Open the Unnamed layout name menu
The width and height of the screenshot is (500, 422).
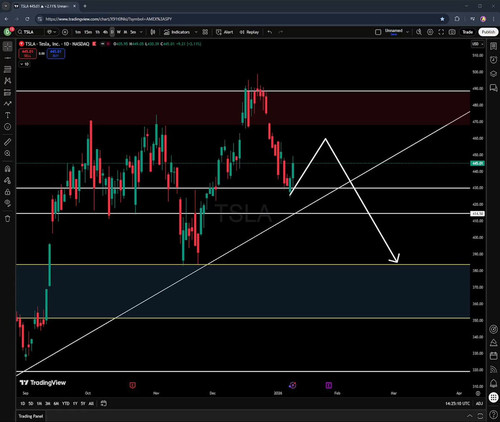(x=394, y=32)
